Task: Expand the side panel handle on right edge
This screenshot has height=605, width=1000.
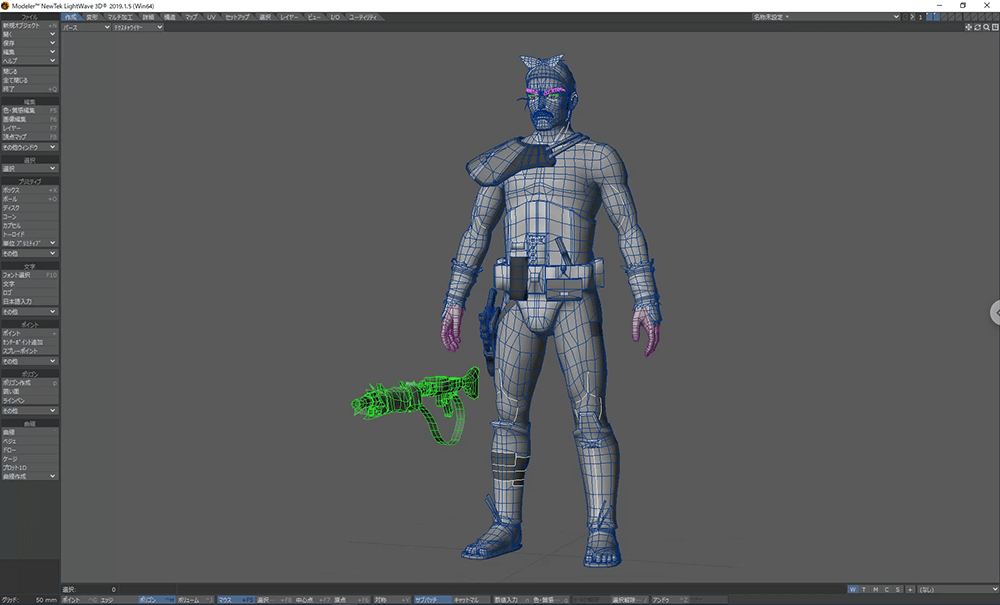Action: coord(995,312)
